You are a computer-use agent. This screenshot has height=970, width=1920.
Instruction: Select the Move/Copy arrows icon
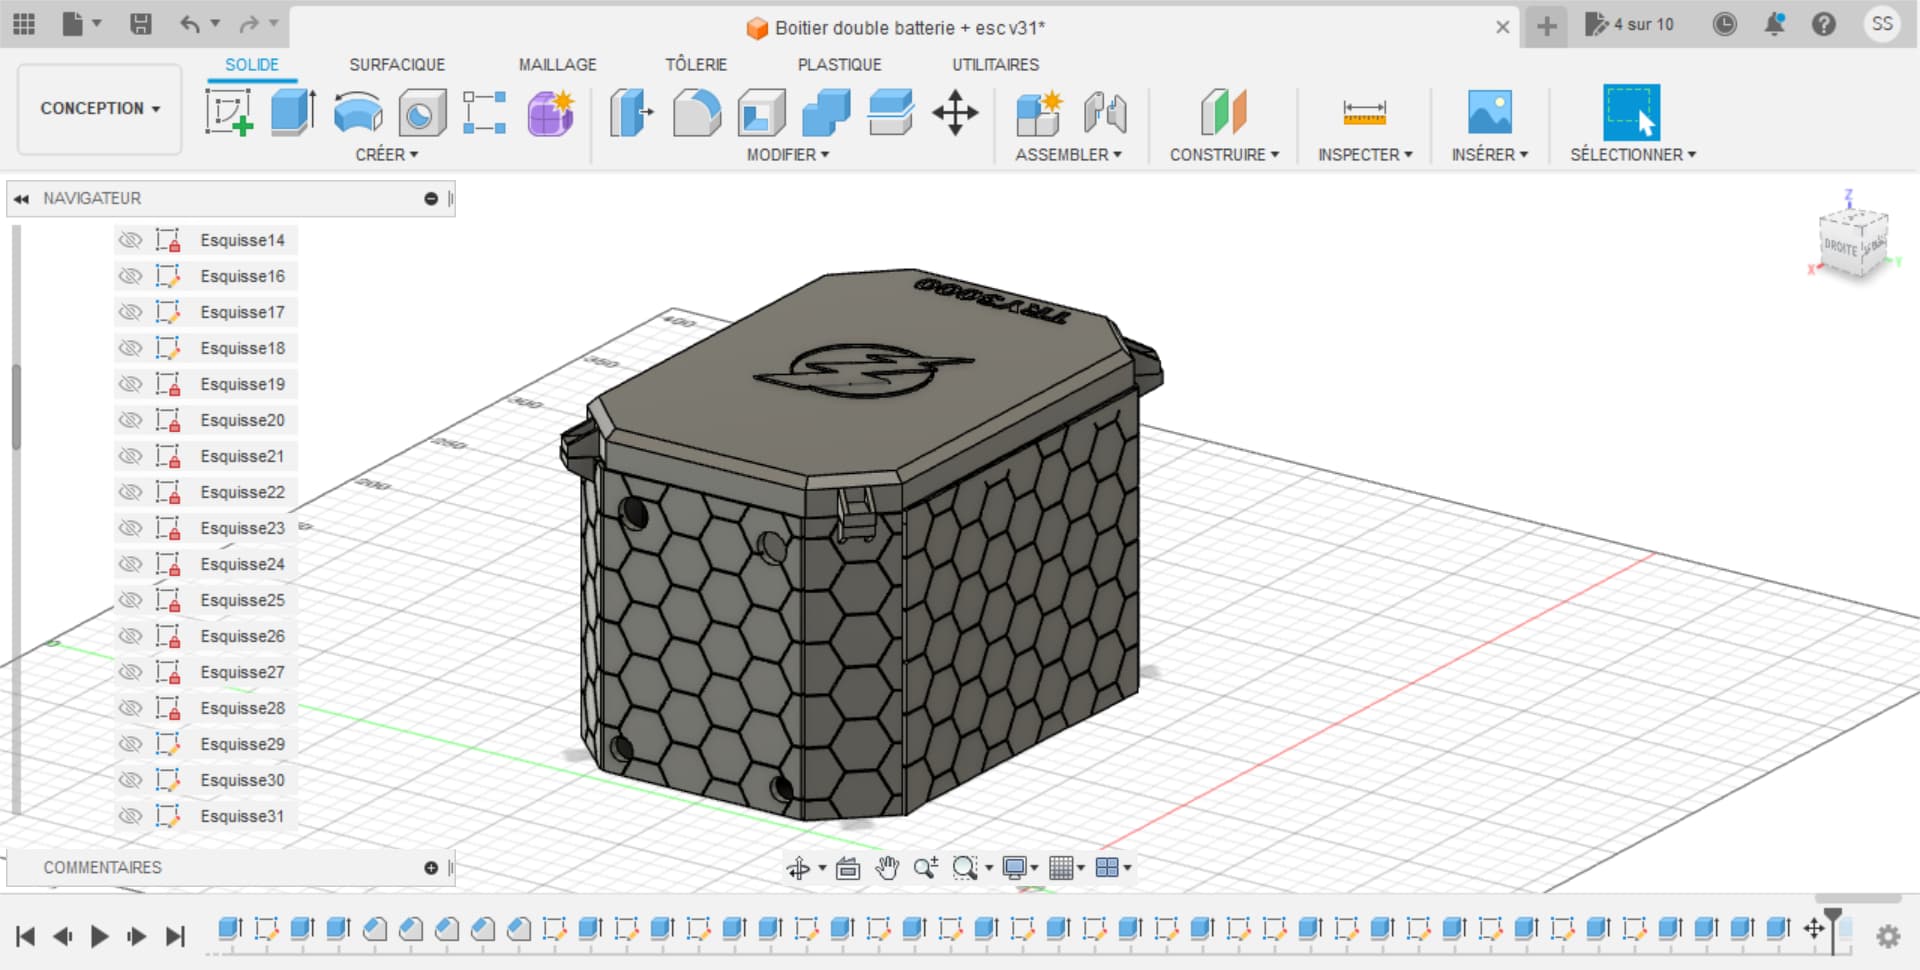tap(955, 112)
